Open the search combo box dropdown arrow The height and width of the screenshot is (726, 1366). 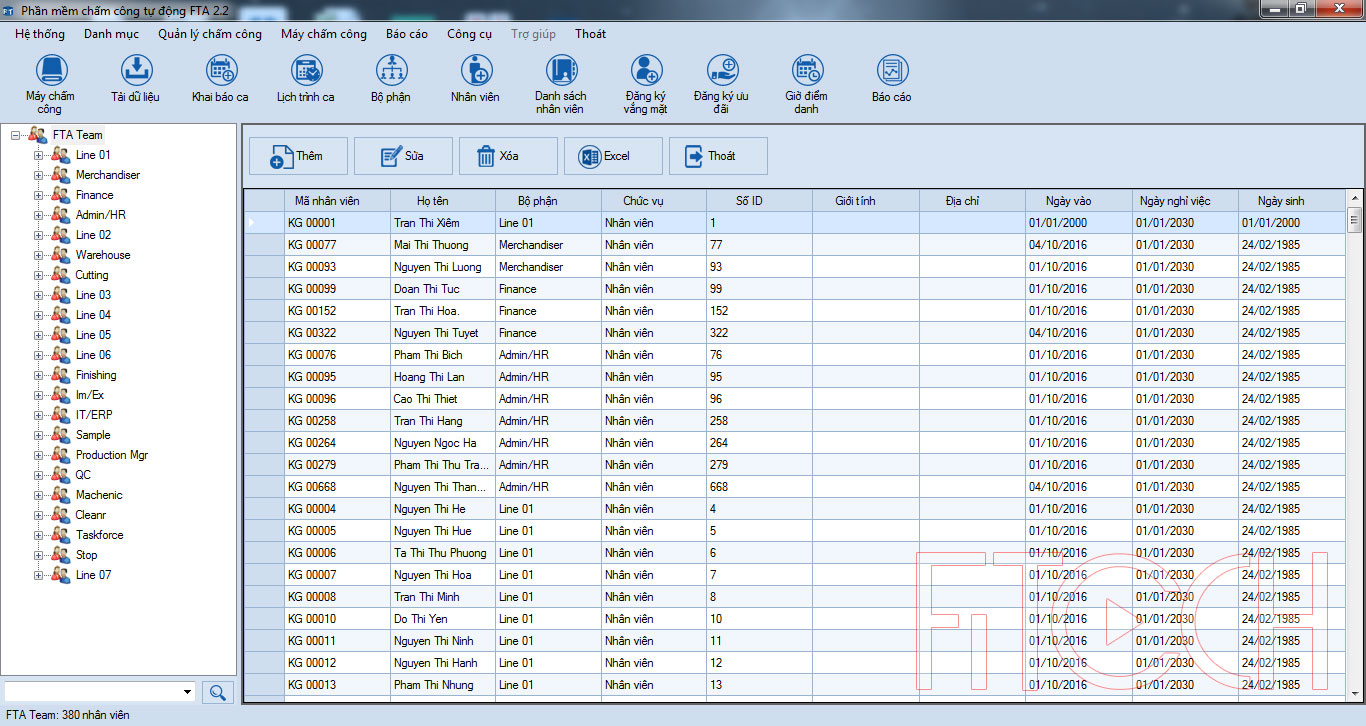[187, 692]
